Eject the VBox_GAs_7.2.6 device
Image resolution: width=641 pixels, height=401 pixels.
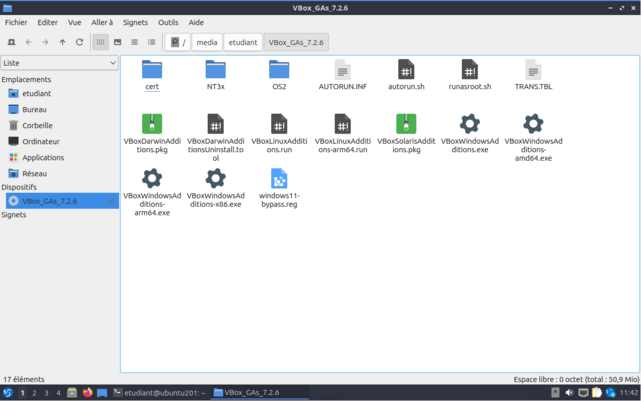[x=111, y=201]
